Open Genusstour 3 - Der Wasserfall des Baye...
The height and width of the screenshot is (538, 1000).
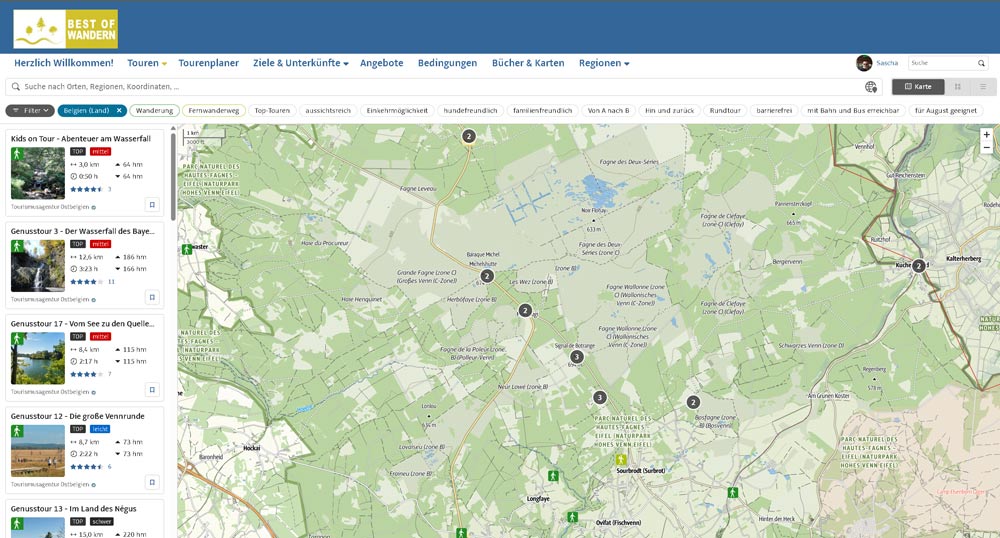(x=82, y=231)
